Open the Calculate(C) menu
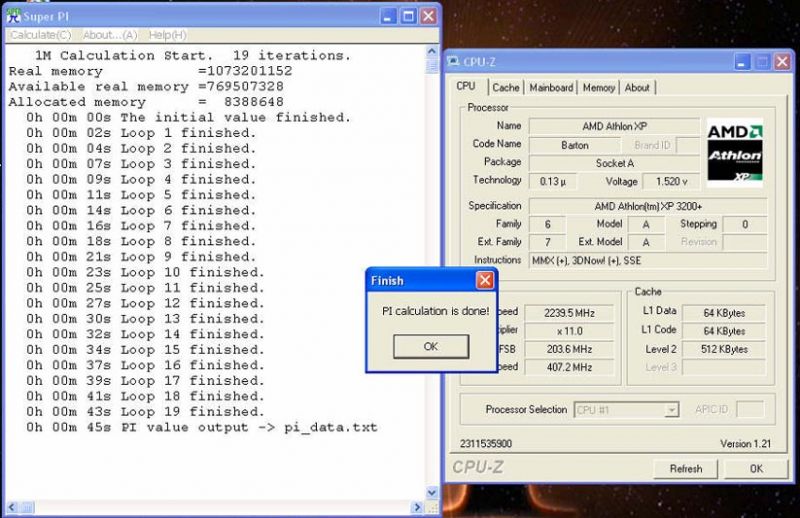 [41, 35]
